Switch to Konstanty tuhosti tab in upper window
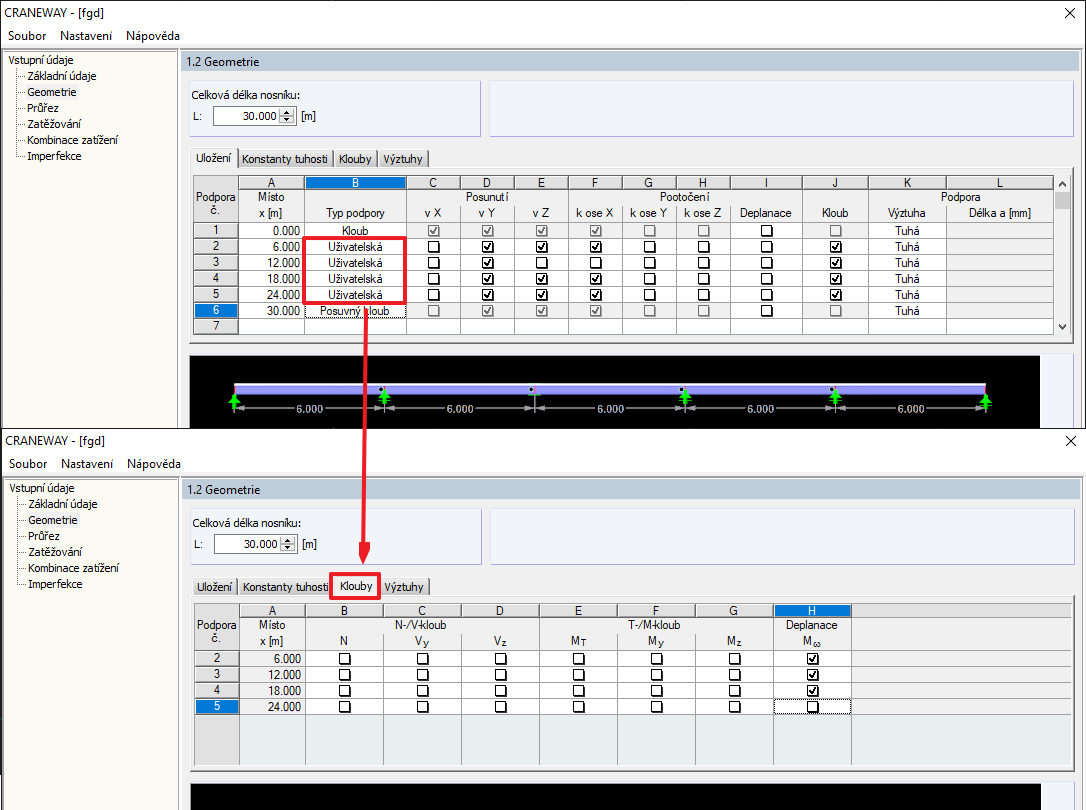The width and height of the screenshot is (1086, 810). [x=285, y=159]
